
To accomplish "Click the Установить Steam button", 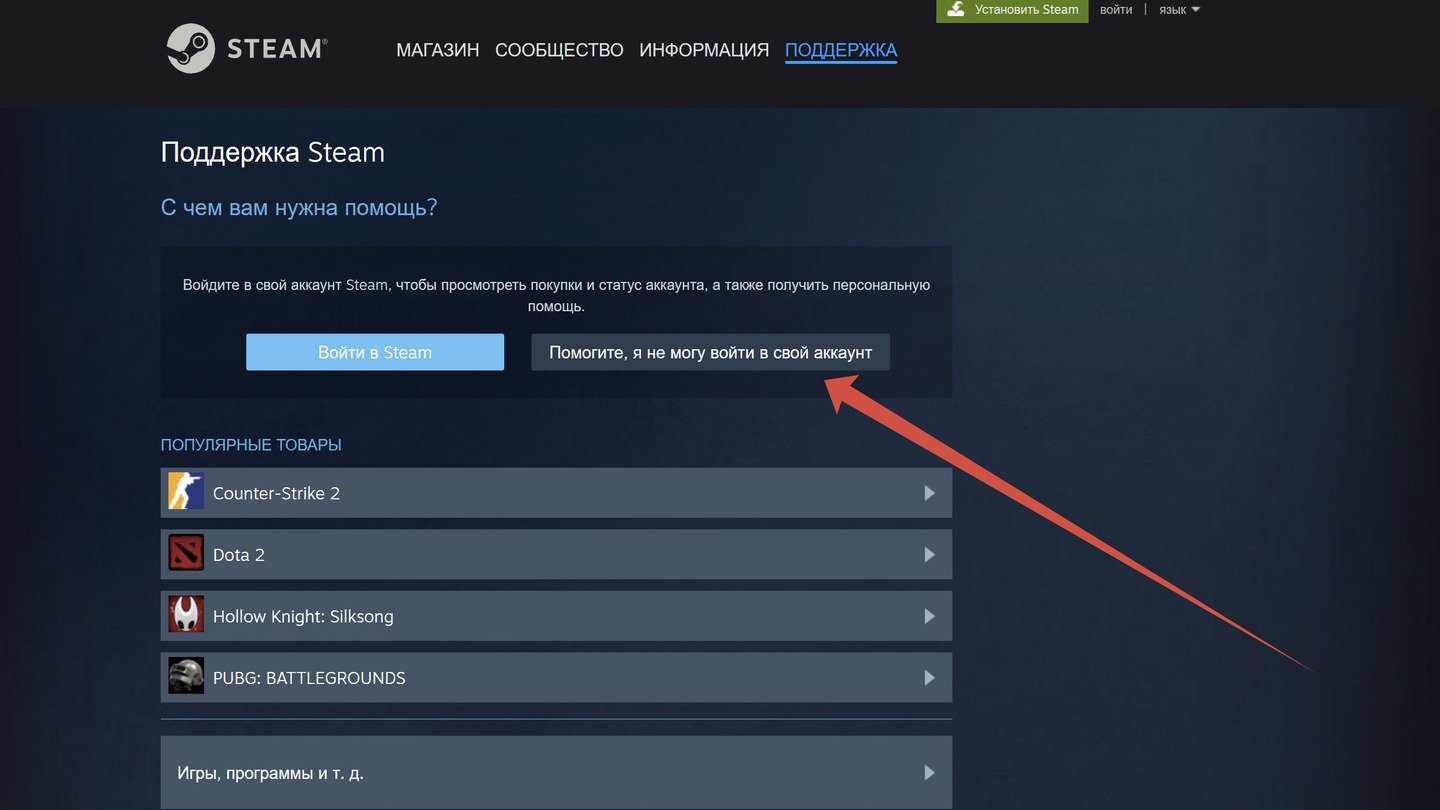I will tap(1012, 10).
